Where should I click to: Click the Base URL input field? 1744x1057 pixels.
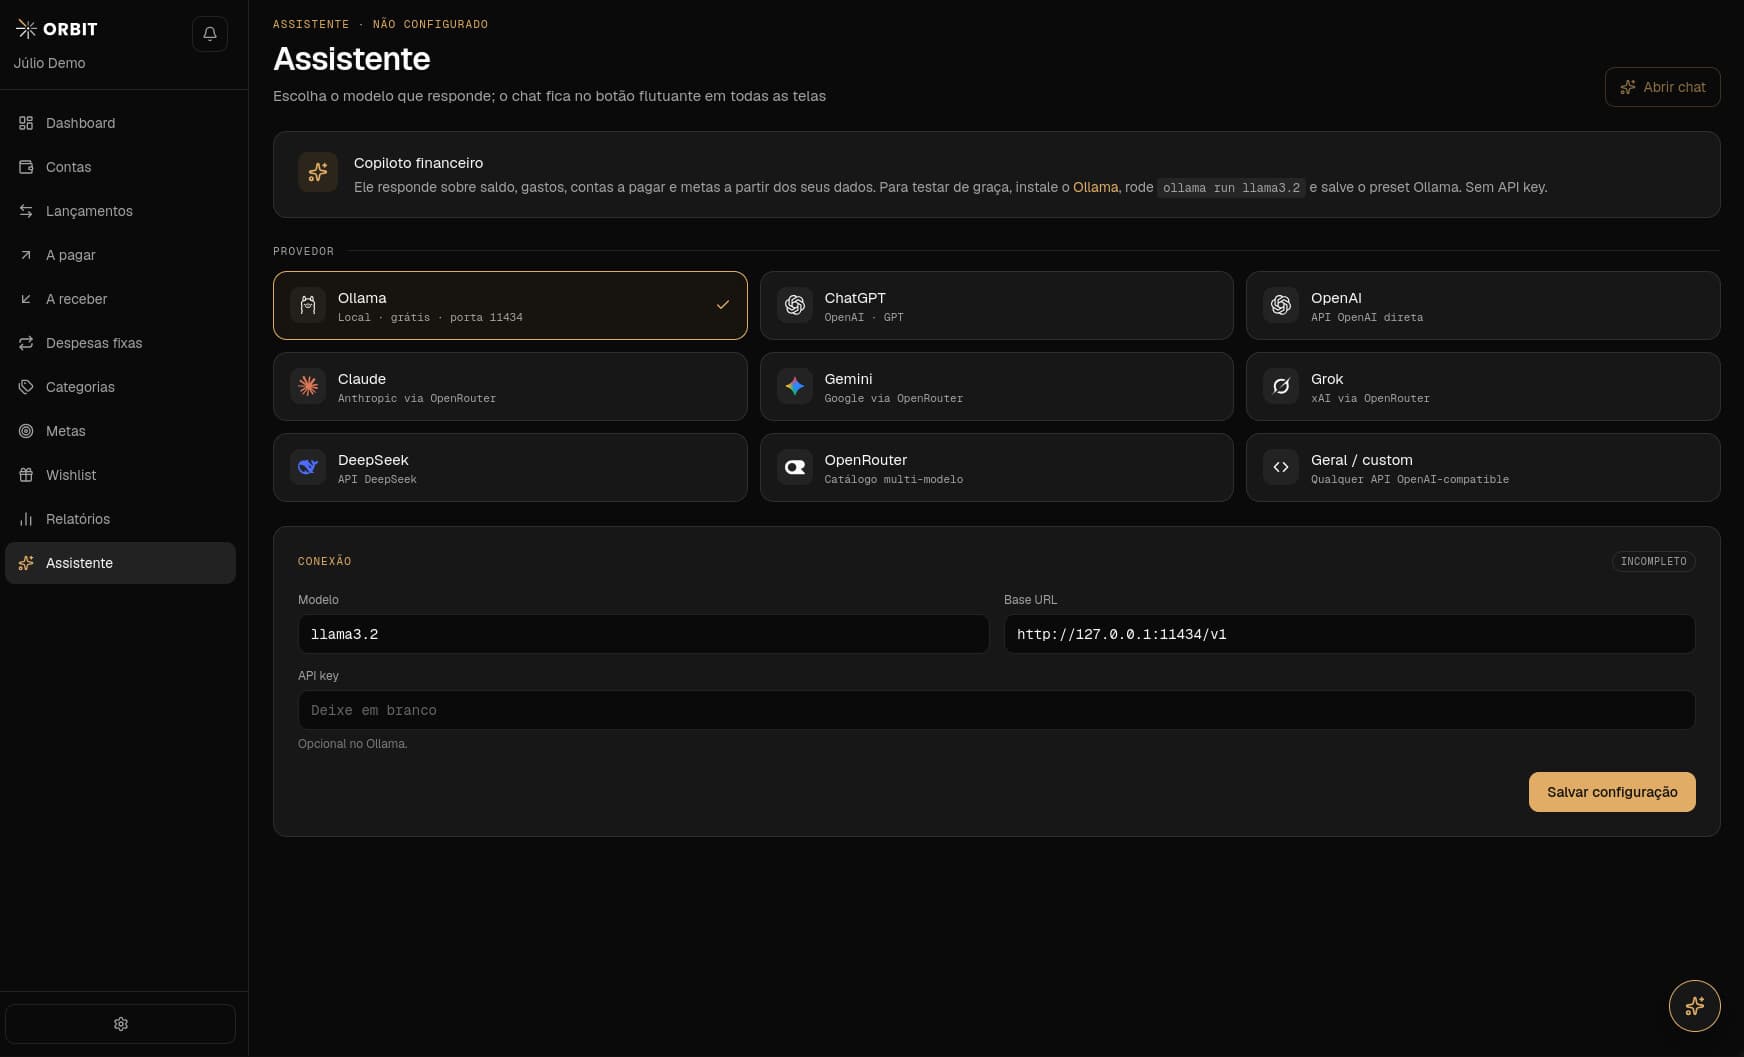[1349, 634]
